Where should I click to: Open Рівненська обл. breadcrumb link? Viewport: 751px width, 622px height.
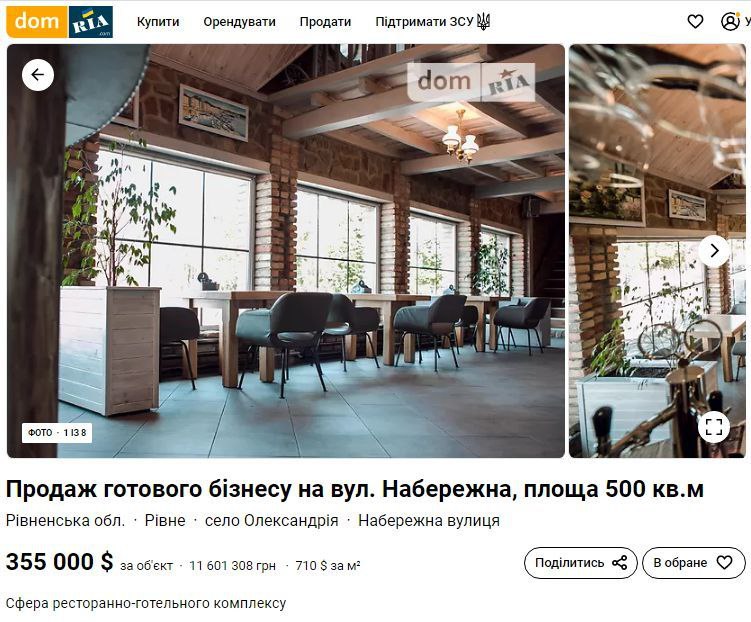click(66, 520)
